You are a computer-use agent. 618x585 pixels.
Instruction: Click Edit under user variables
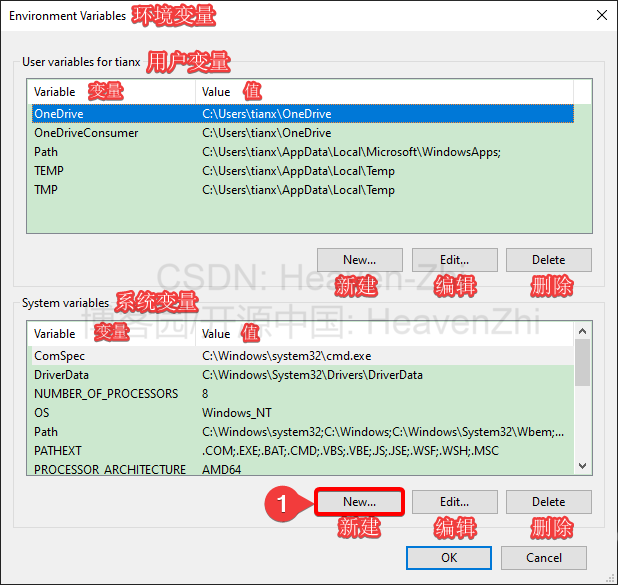point(454,260)
